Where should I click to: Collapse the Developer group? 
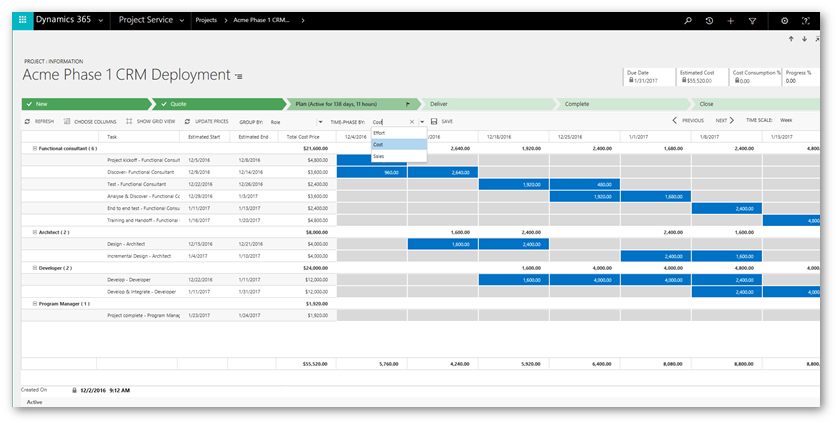pyautogui.click(x=35, y=268)
